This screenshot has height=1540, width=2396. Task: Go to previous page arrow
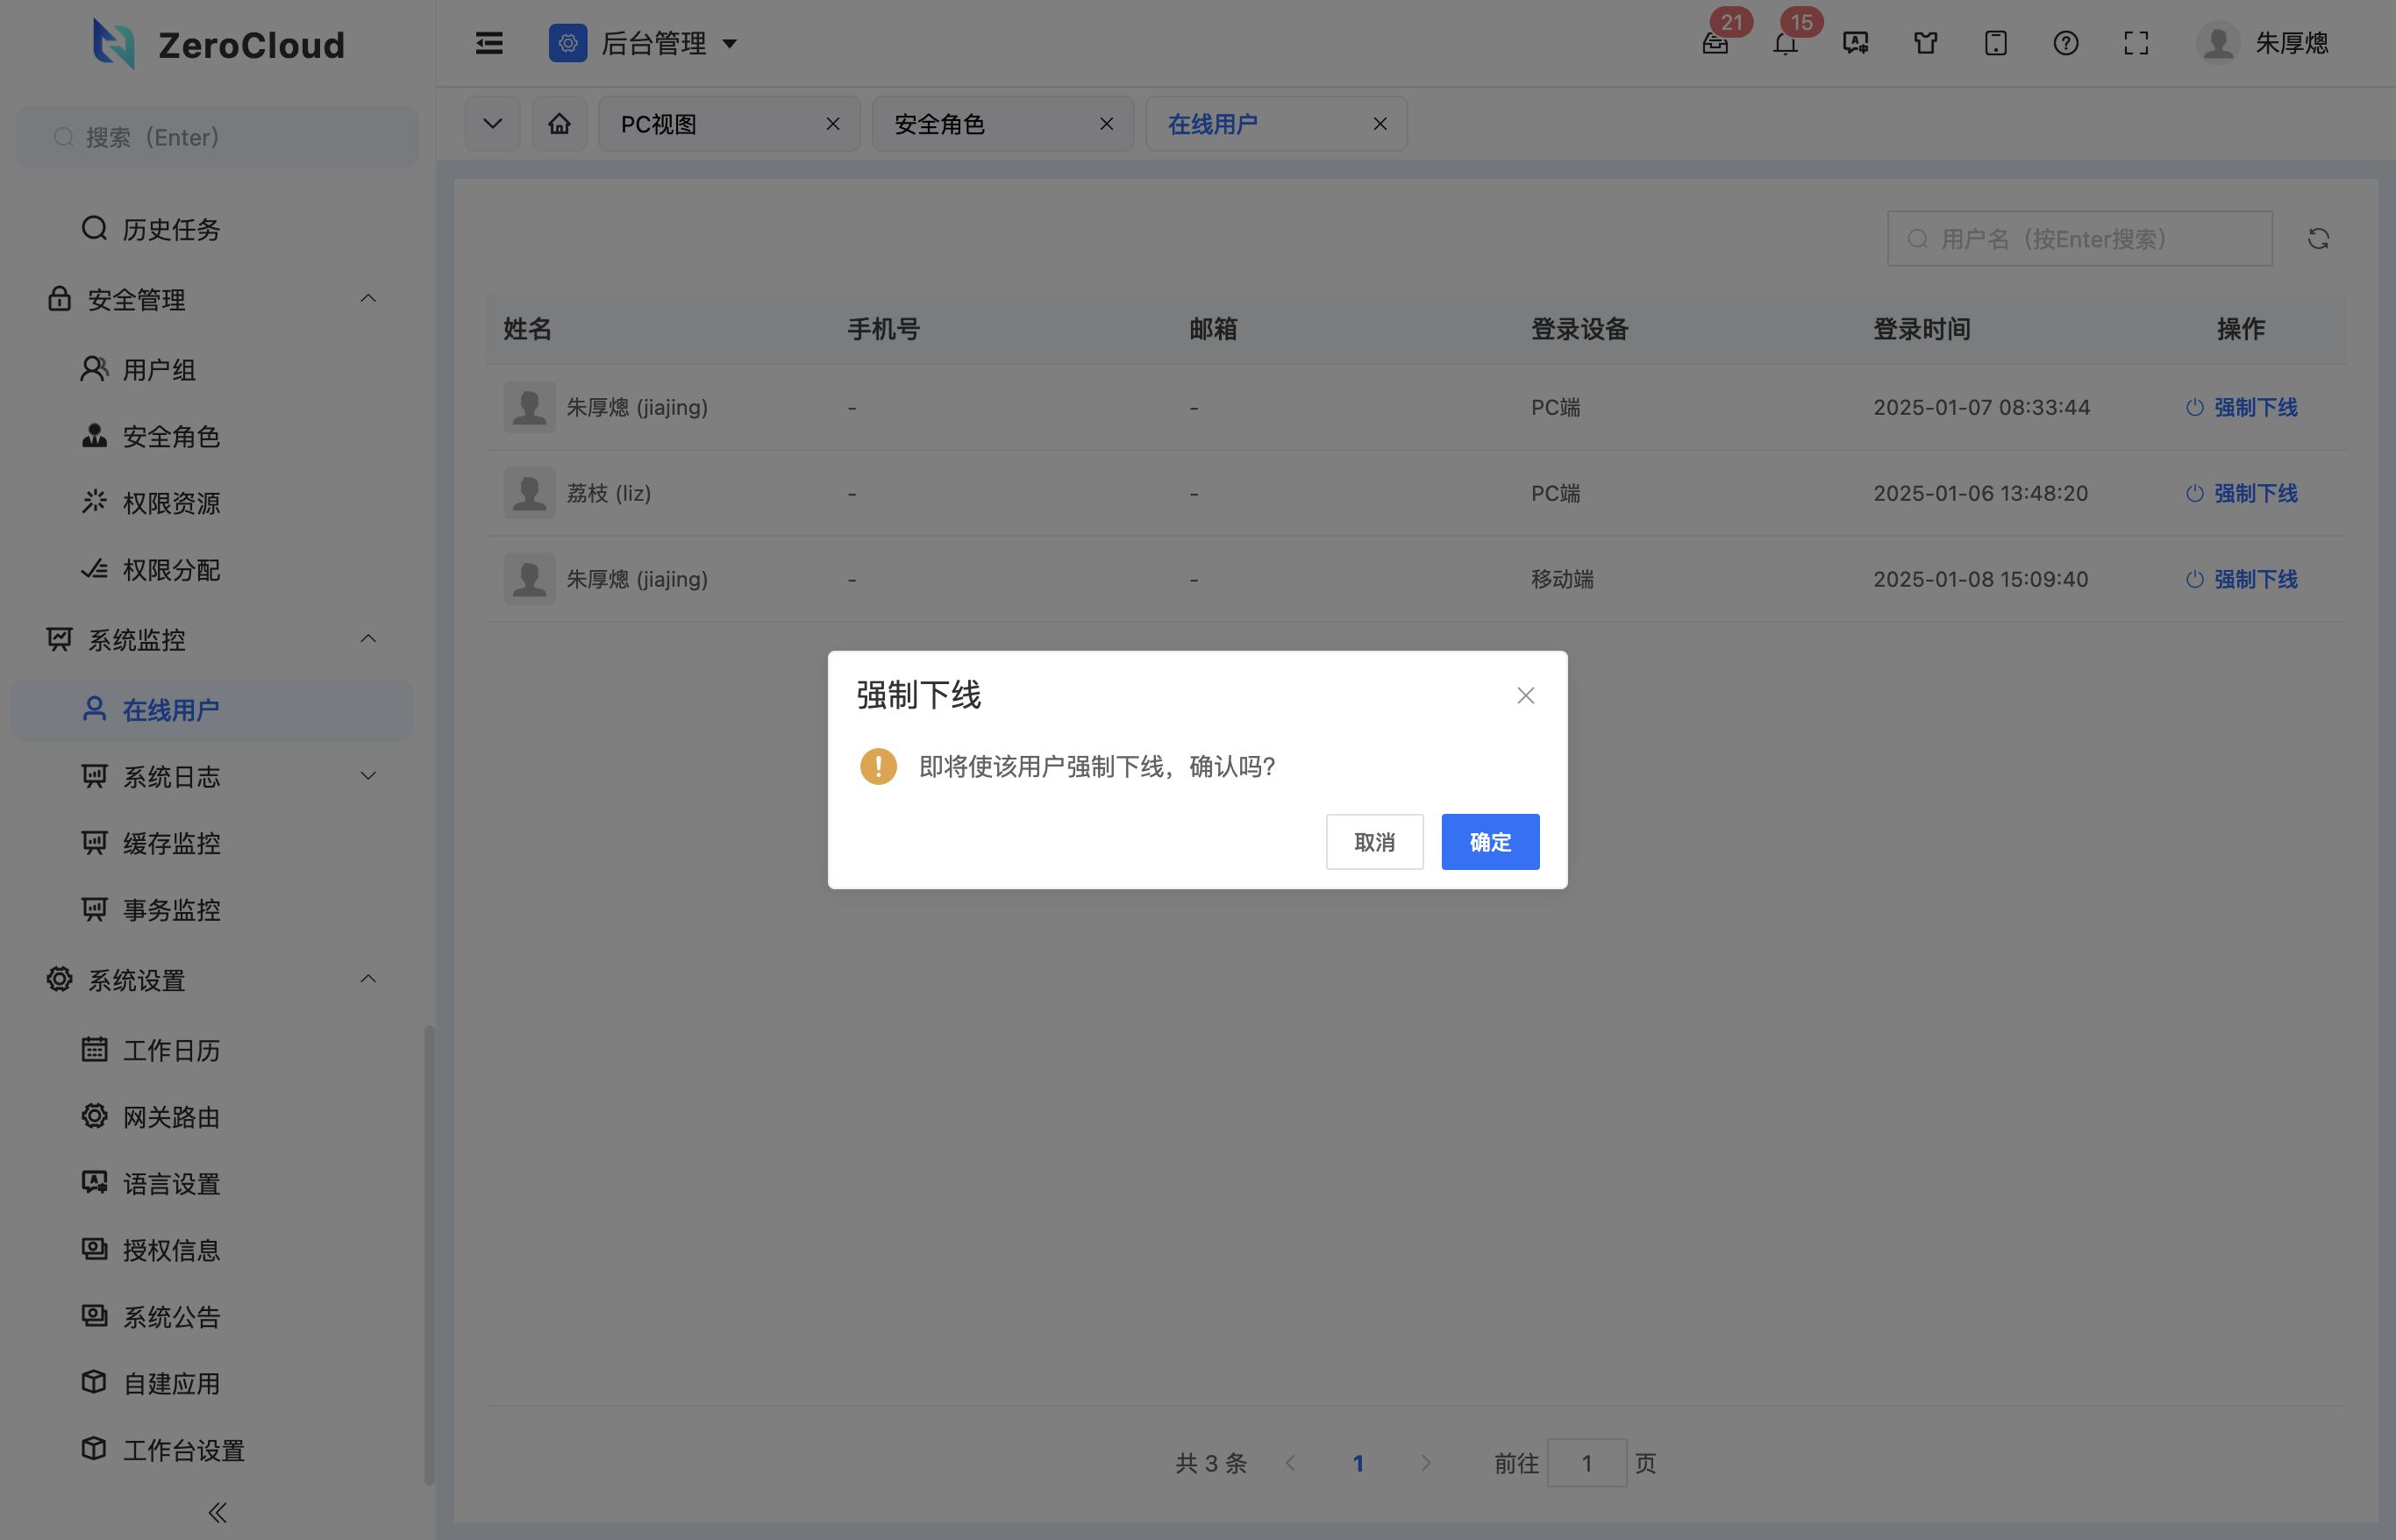coord(1290,1463)
